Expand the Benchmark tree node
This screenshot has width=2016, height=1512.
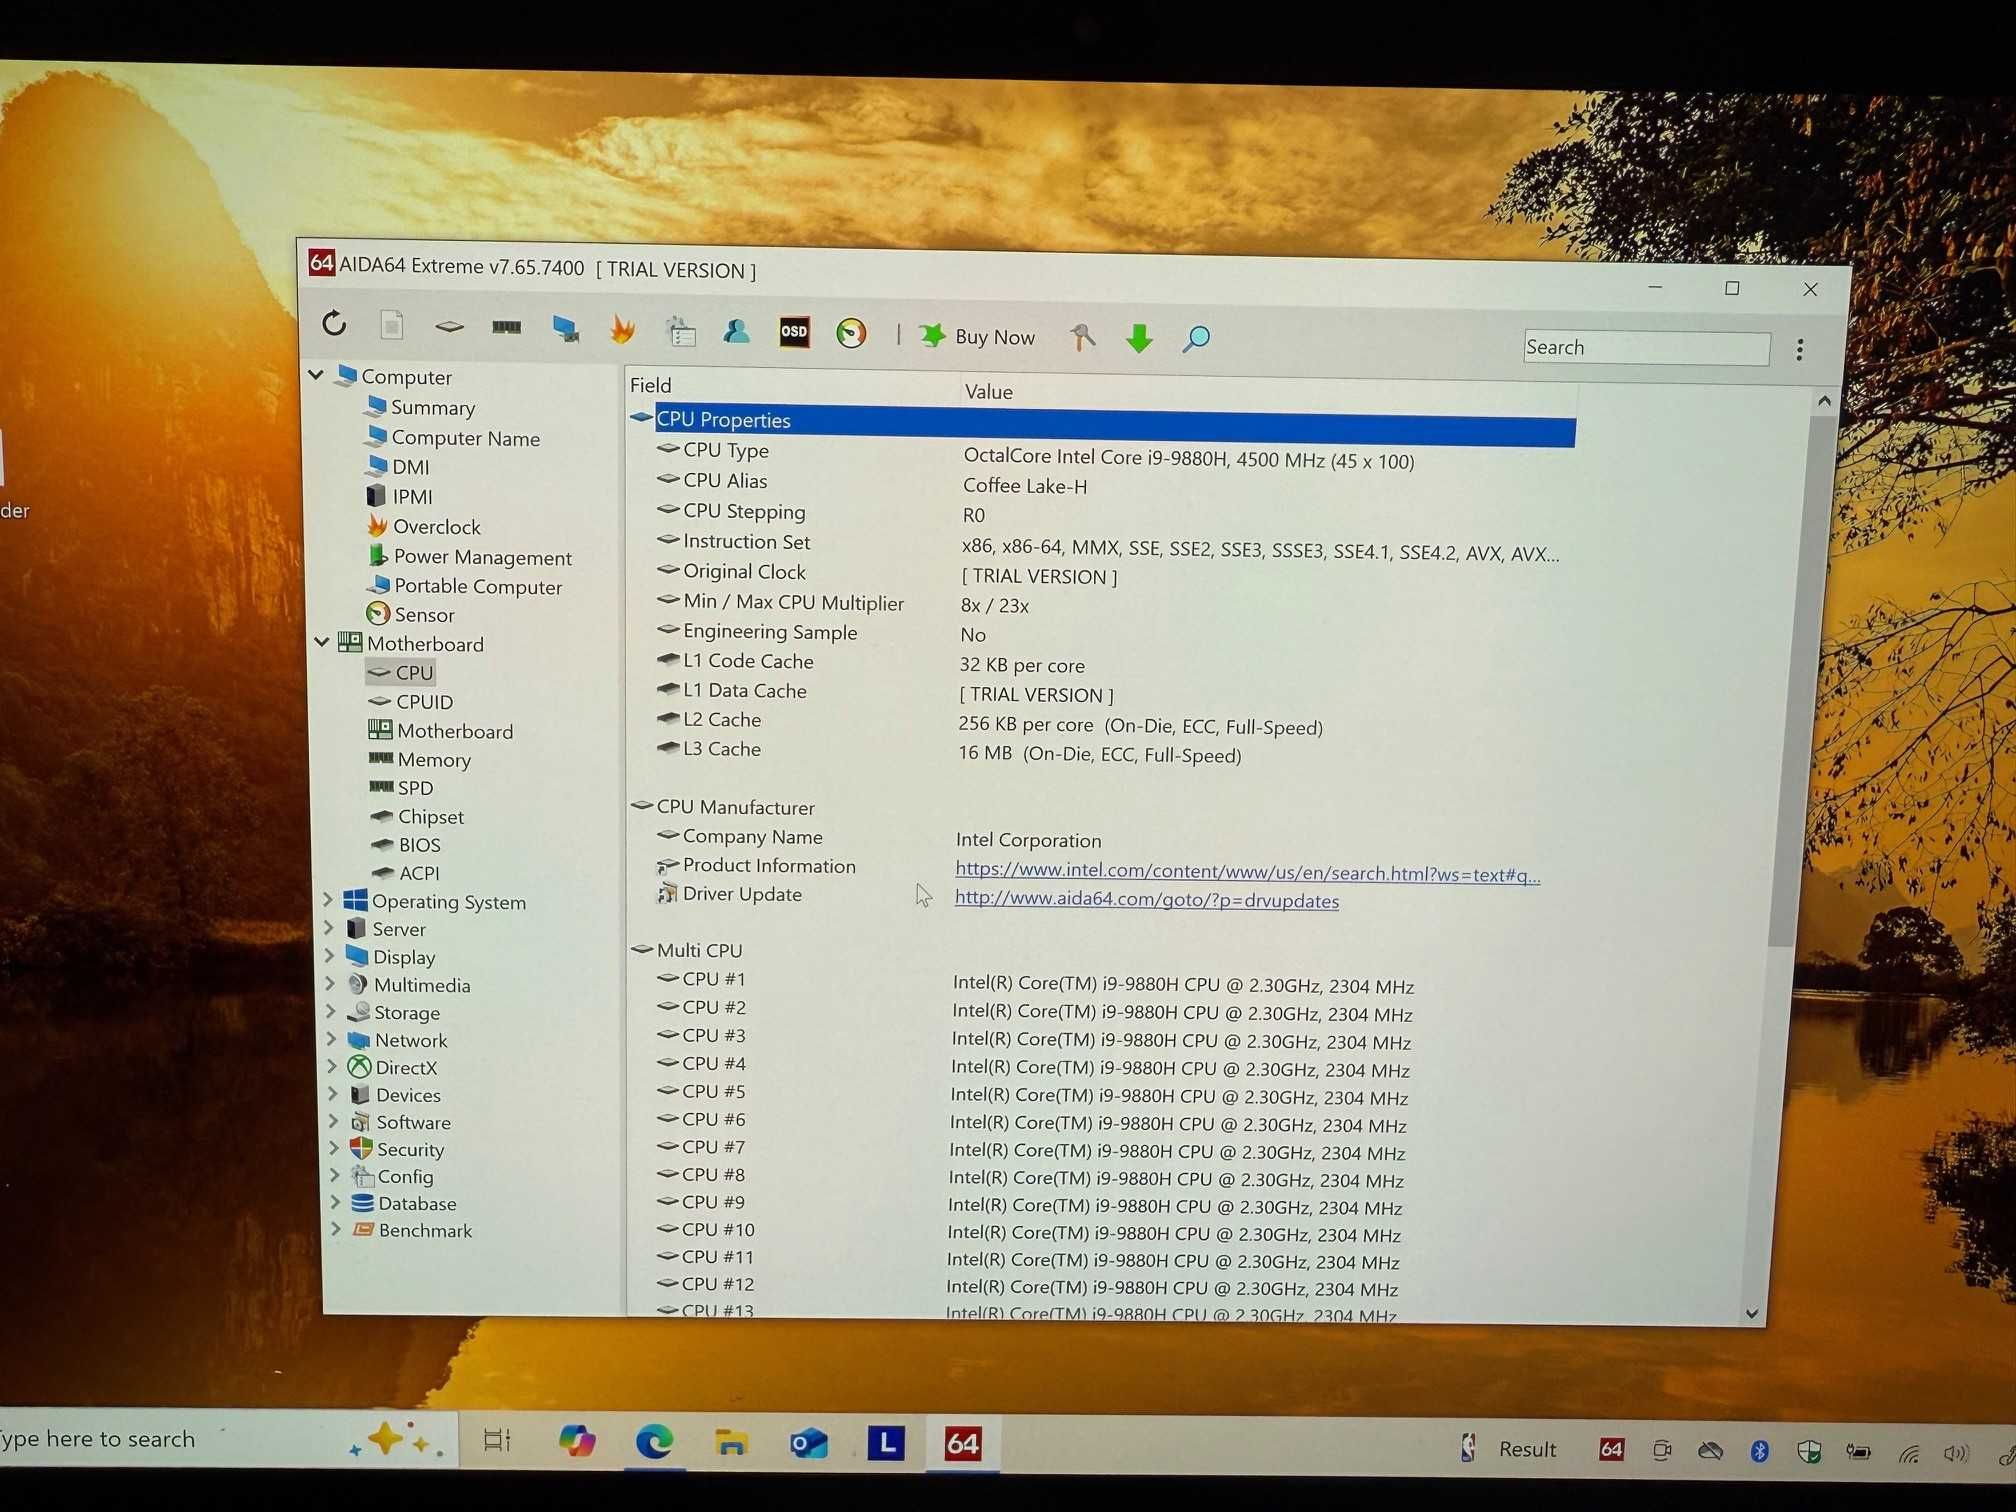pos(335,1228)
